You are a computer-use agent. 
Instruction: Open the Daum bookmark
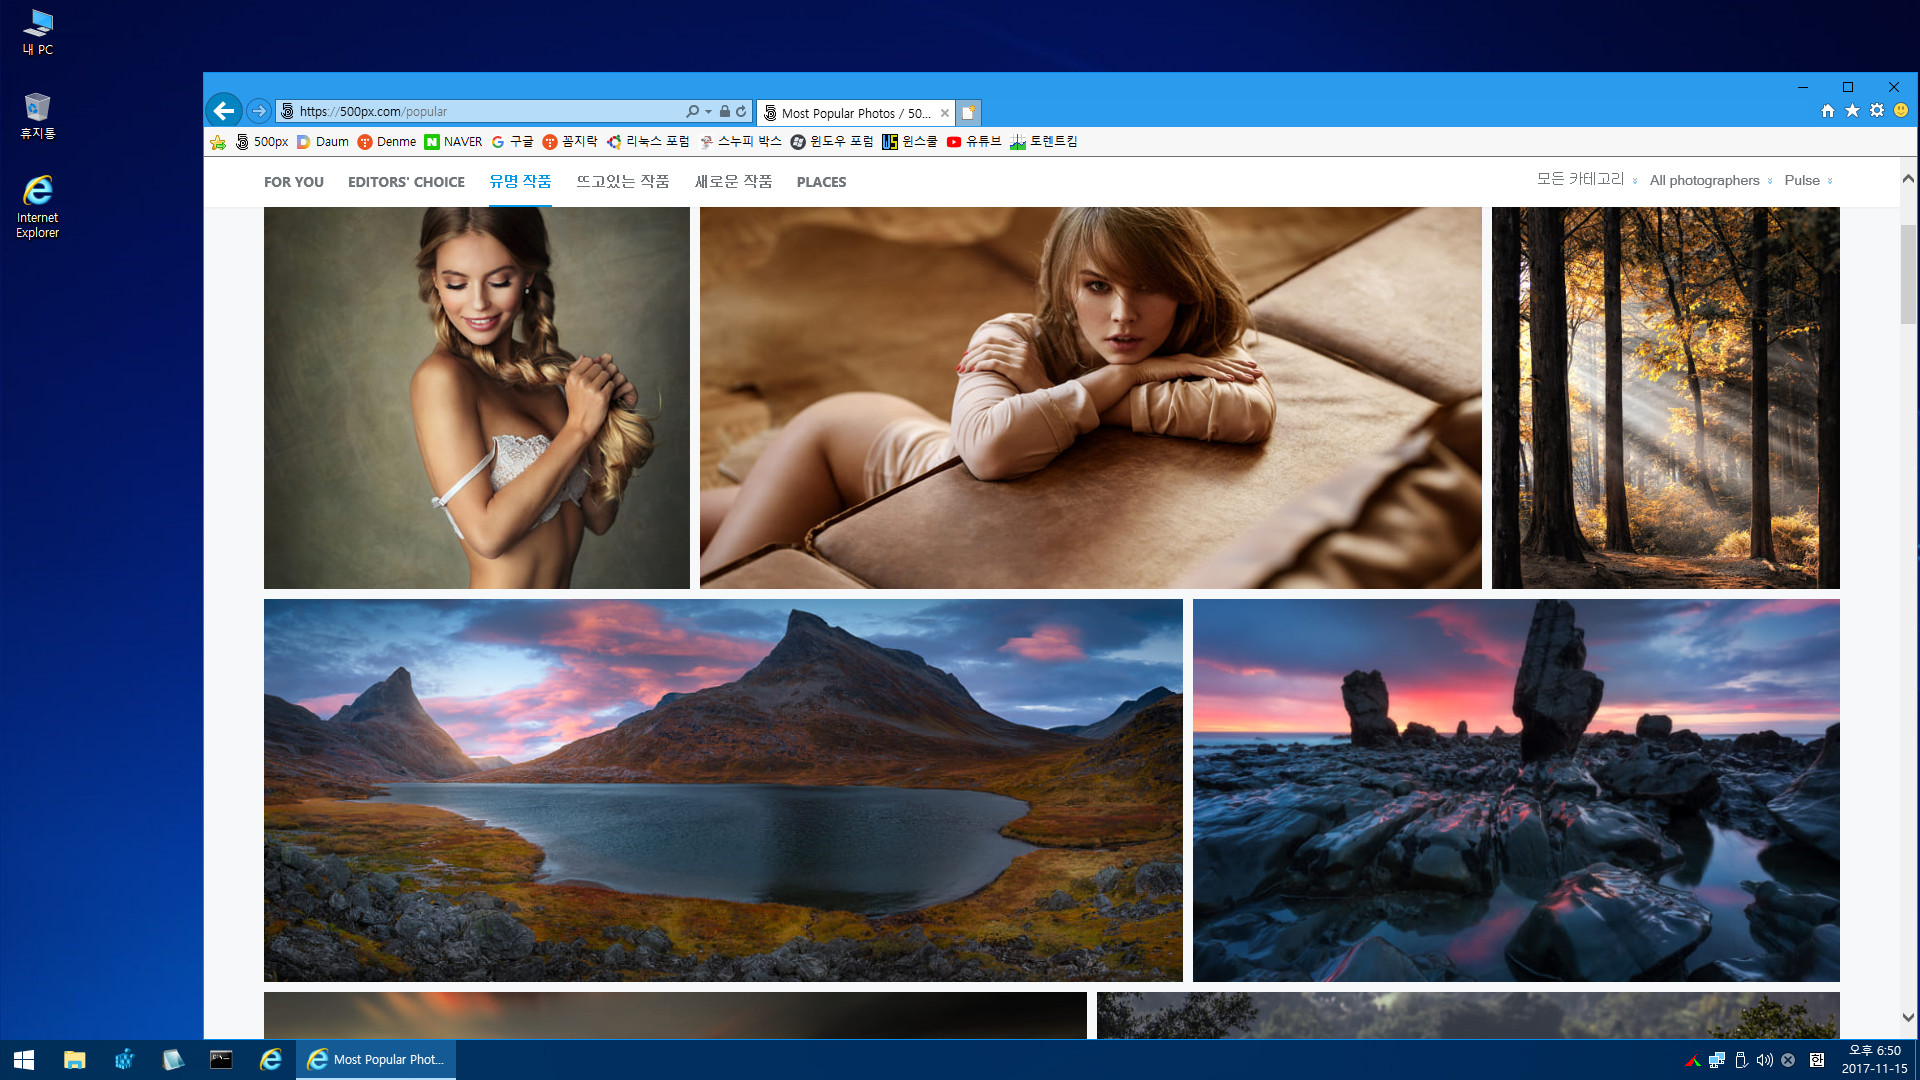[323, 142]
